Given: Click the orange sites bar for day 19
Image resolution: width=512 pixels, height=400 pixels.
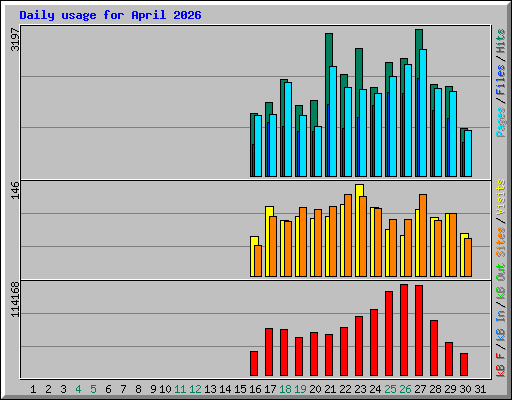Looking at the screenshot, I should 303,242.
